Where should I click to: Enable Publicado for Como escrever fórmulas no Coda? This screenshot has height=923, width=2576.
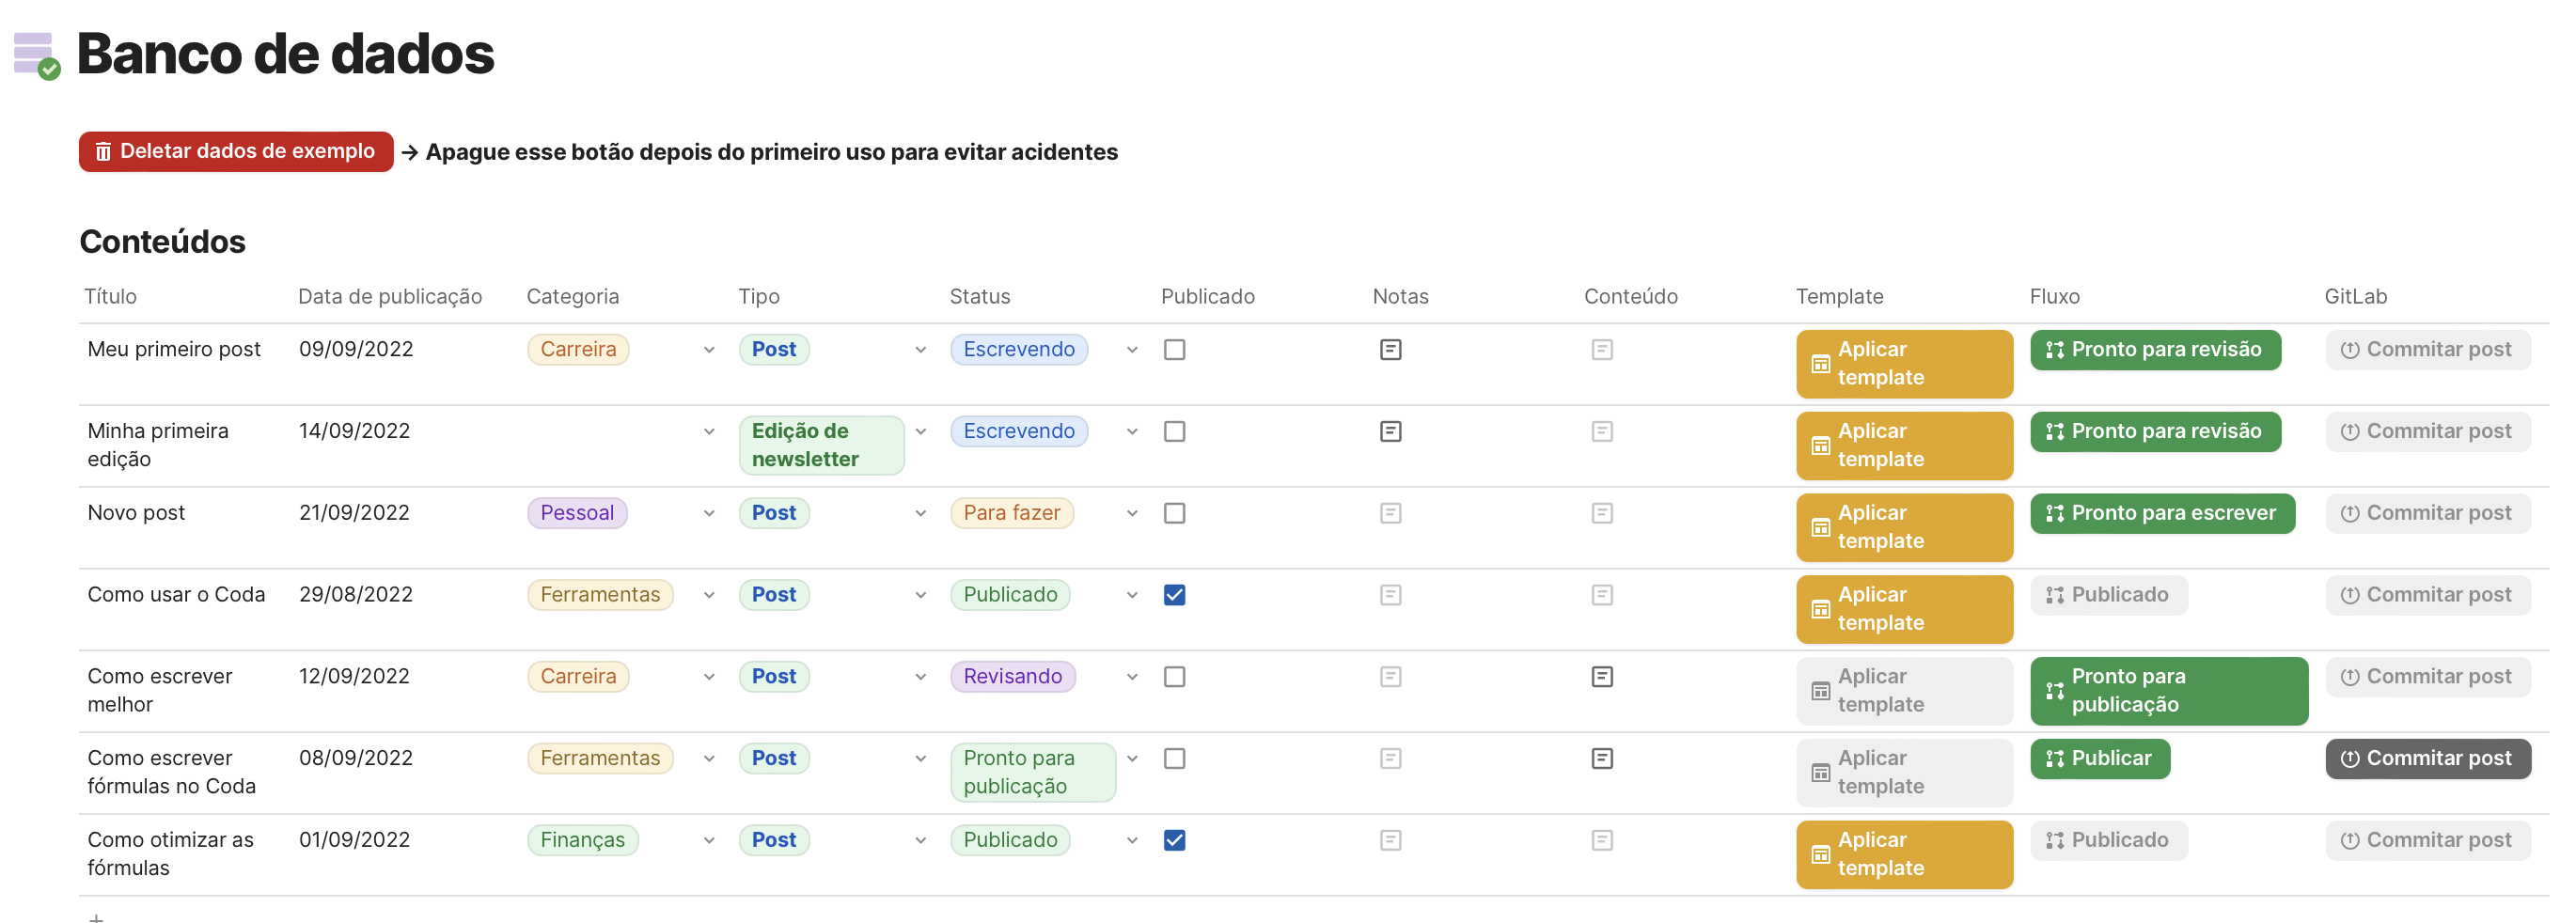(1175, 758)
